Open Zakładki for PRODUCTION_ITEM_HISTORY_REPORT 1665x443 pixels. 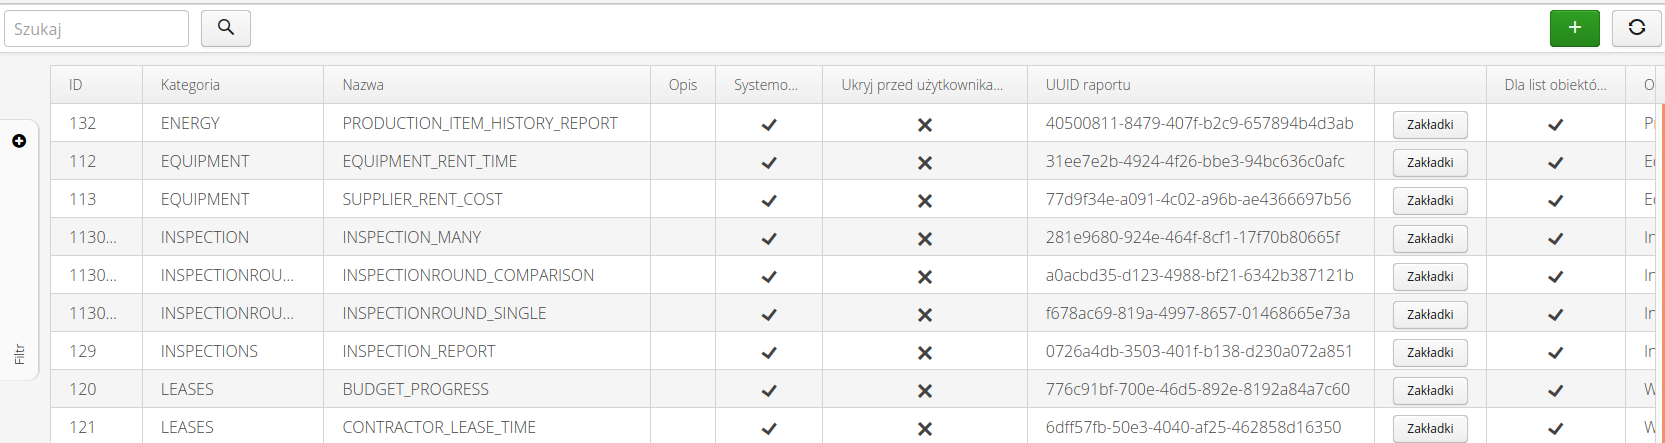[x=1430, y=125]
